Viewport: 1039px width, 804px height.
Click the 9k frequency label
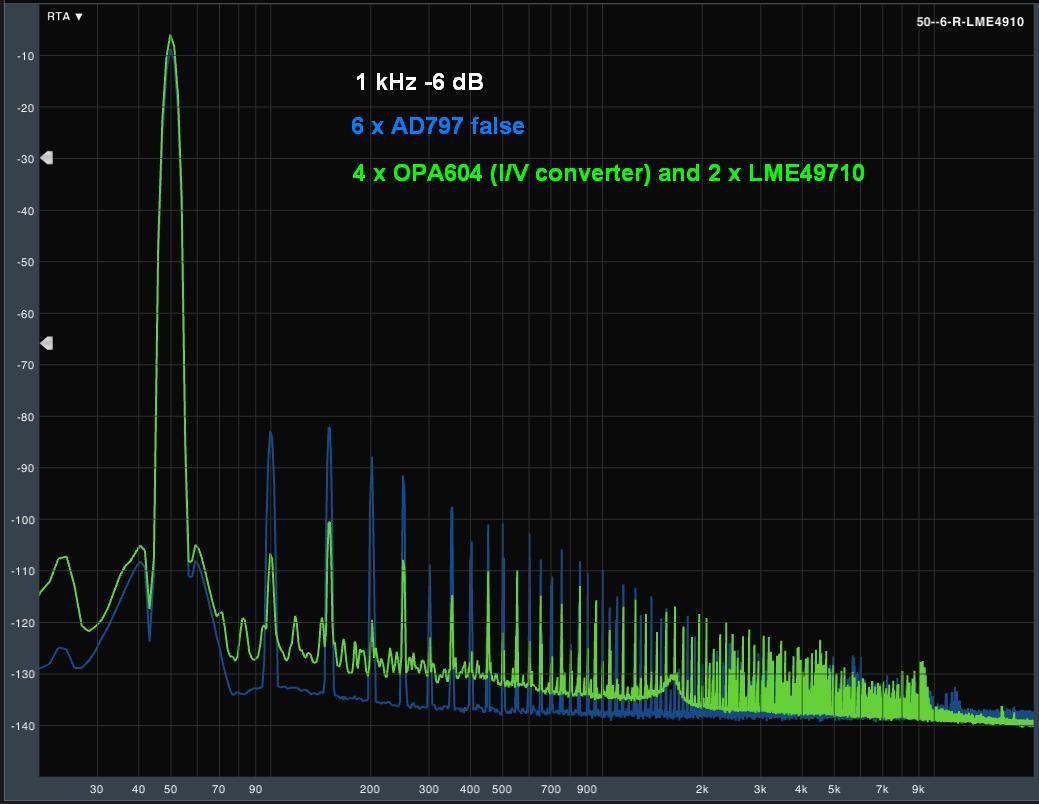[918, 789]
